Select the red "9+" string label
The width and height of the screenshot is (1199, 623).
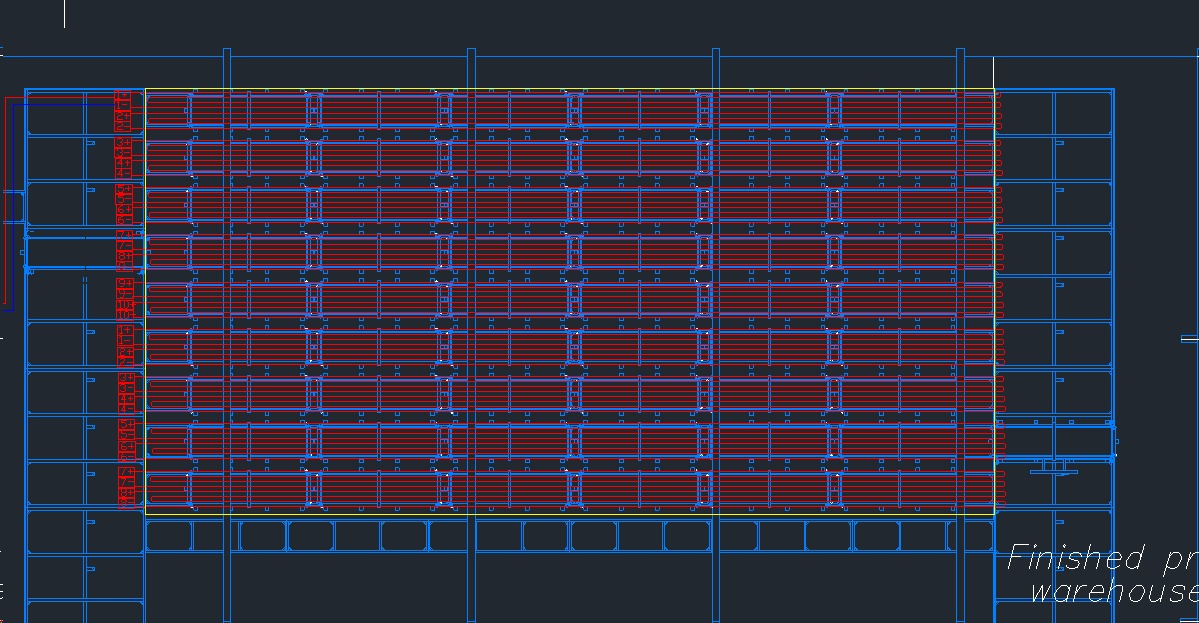(x=125, y=284)
